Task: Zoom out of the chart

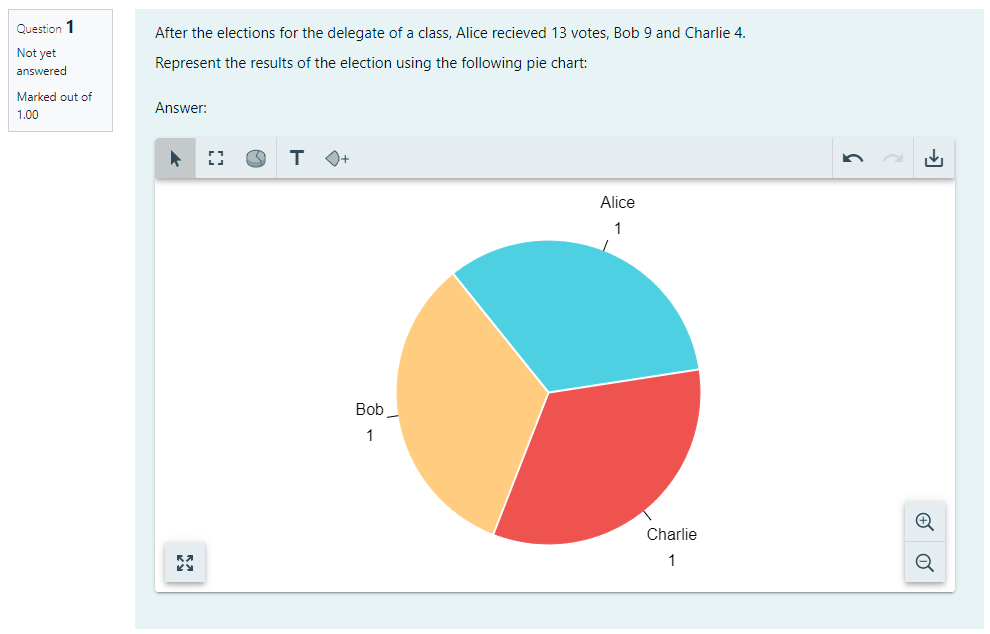Action: coord(925,562)
